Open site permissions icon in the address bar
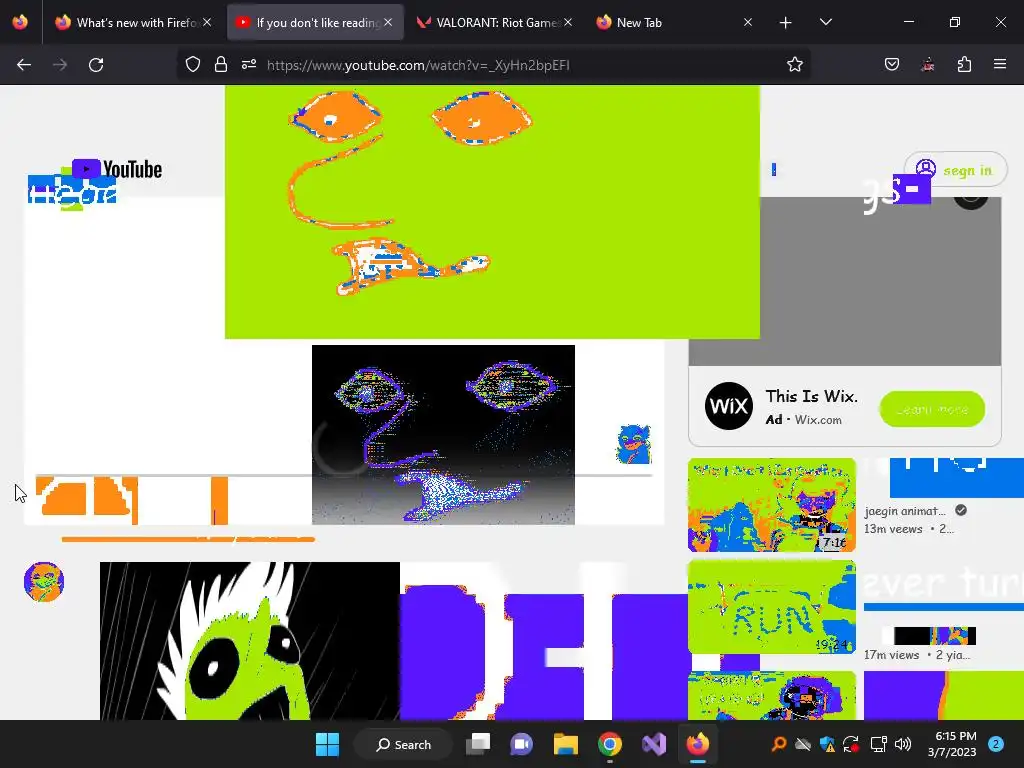This screenshot has height=768, width=1024. click(x=249, y=64)
